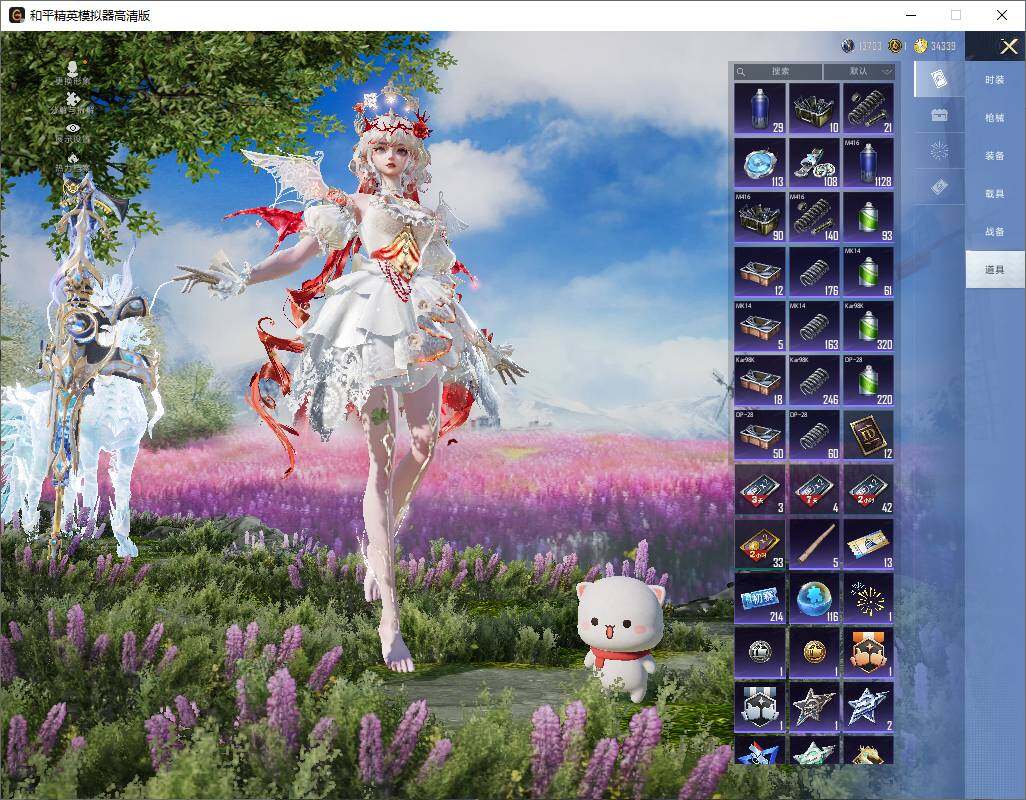The image size is (1026, 800).
Task: Select the silver star badge with count 1
Action: 814,708
